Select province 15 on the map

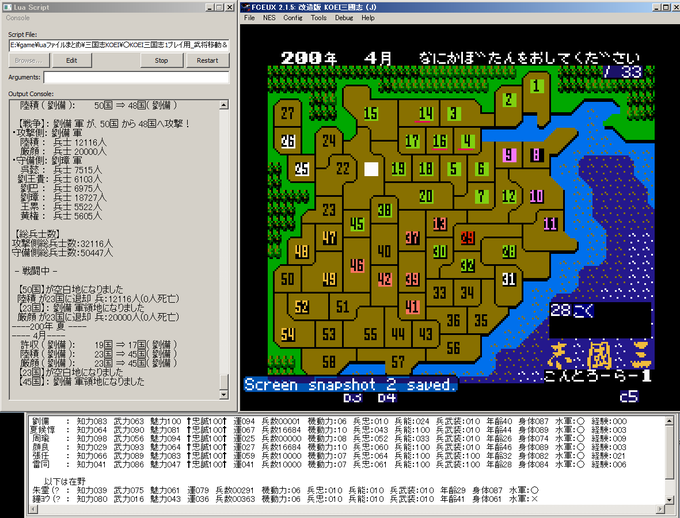(370, 114)
